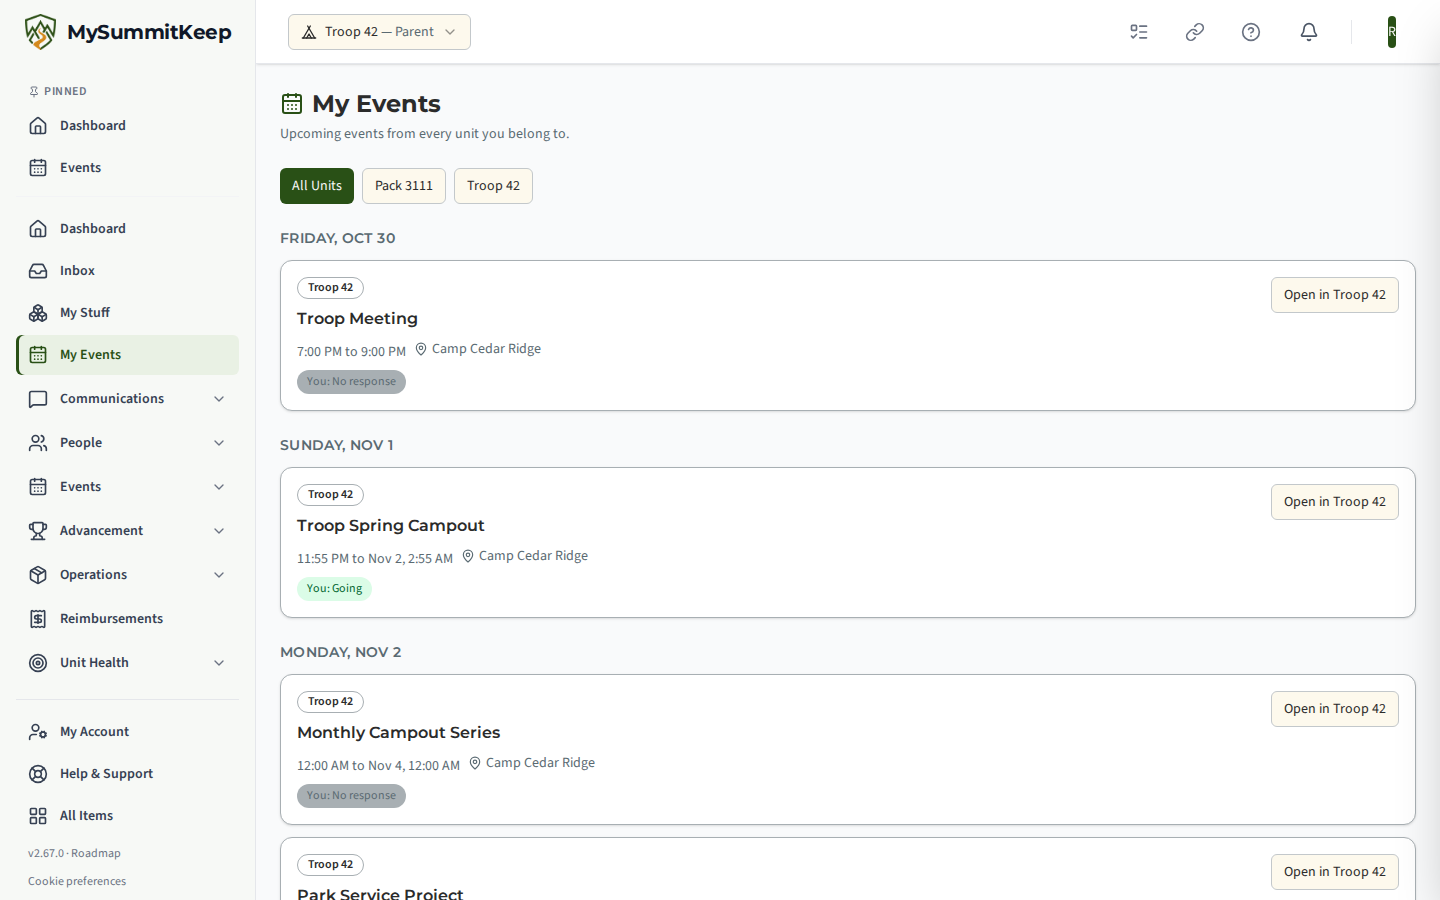Click location pin on Monthly Campout Series
Image resolution: width=1440 pixels, height=900 pixels.
click(475, 763)
